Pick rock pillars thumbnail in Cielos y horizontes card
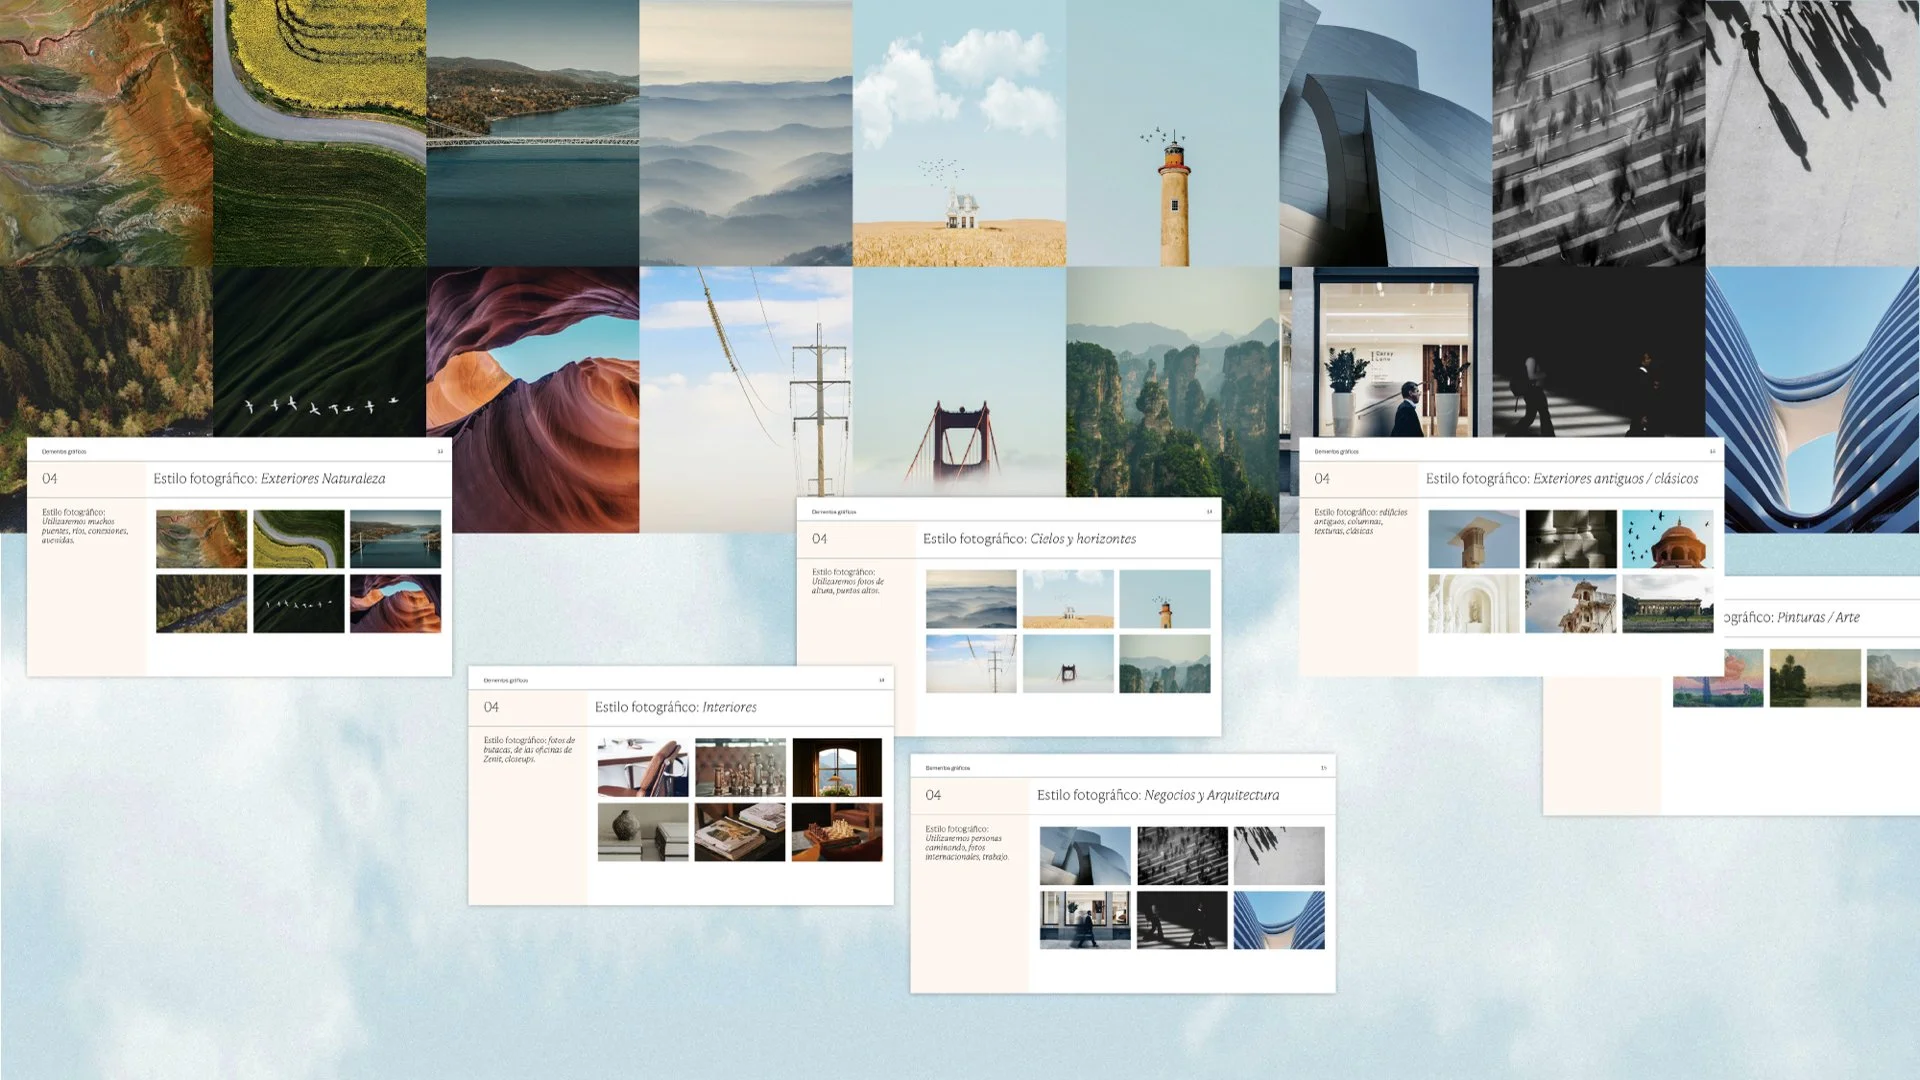The height and width of the screenshot is (1080, 1920). click(1165, 664)
